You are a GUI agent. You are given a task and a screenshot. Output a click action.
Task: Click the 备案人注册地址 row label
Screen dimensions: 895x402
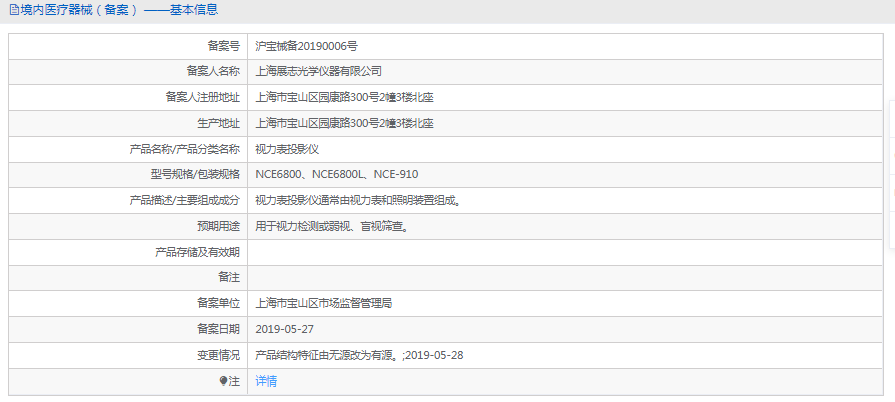tap(203, 98)
